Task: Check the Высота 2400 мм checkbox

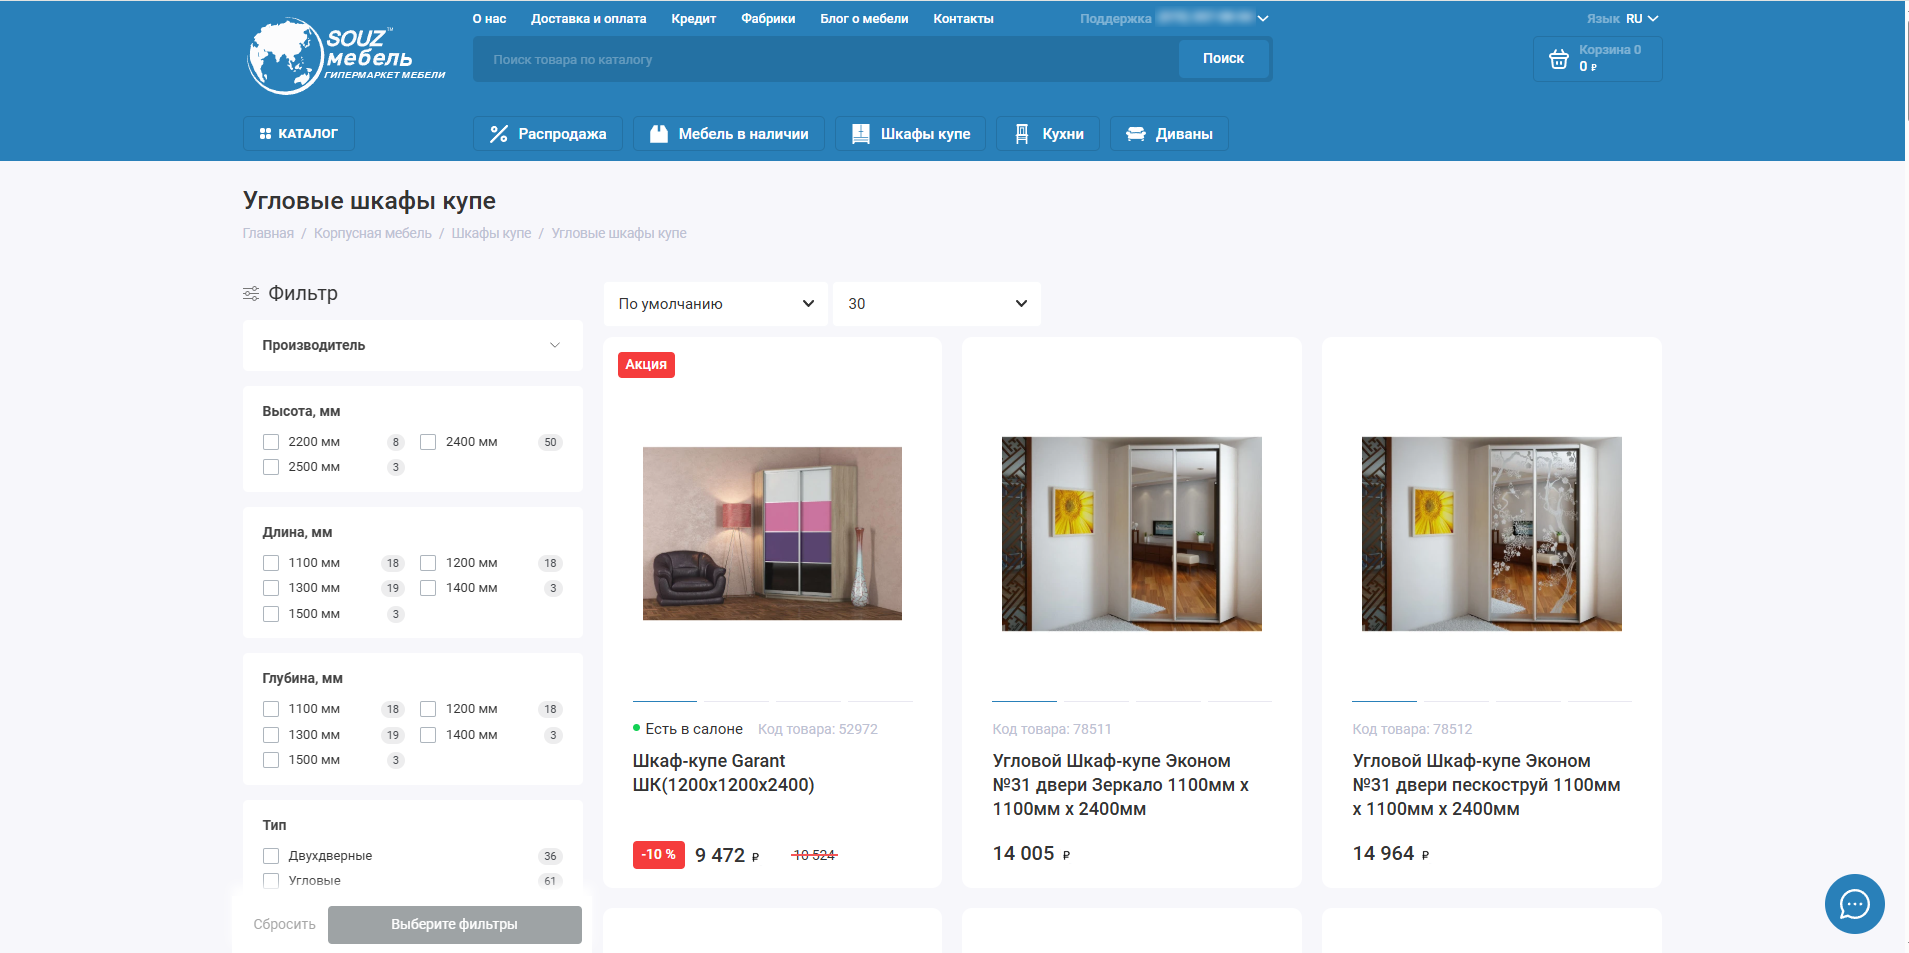Action: pyautogui.click(x=428, y=442)
